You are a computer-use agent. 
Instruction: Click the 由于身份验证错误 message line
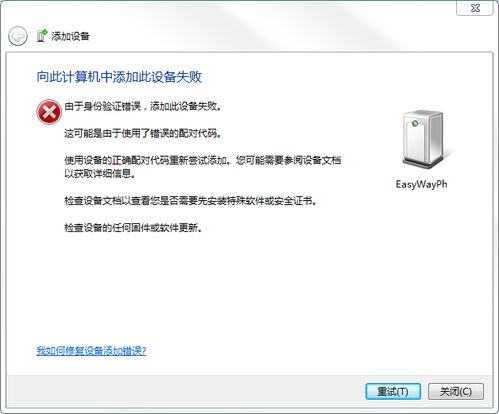143,106
